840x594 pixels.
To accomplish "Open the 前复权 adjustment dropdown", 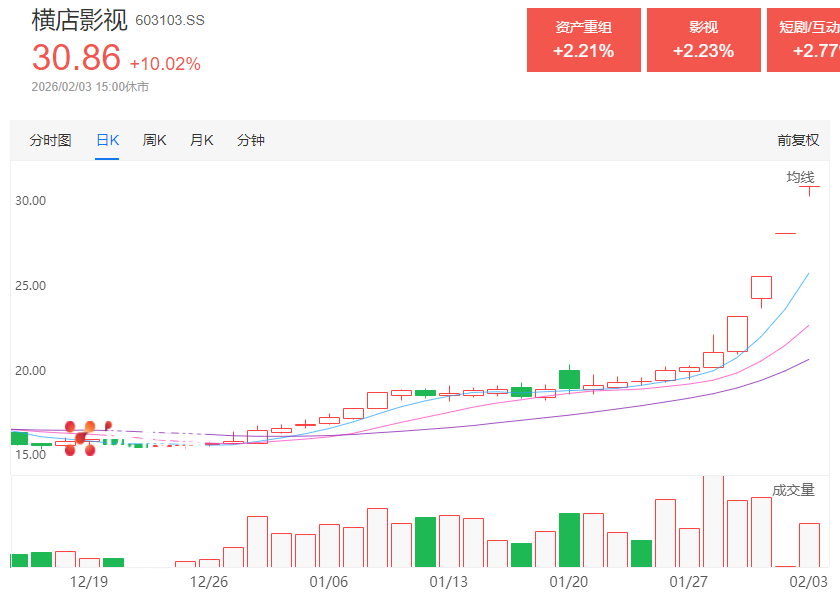I will click(797, 141).
